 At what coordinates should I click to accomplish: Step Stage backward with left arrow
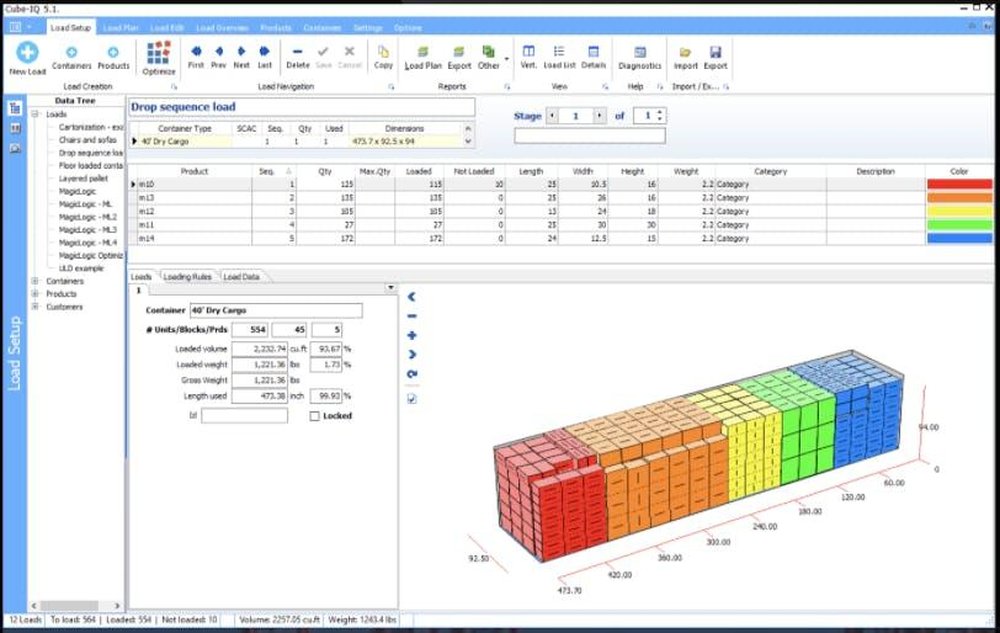point(552,116)
